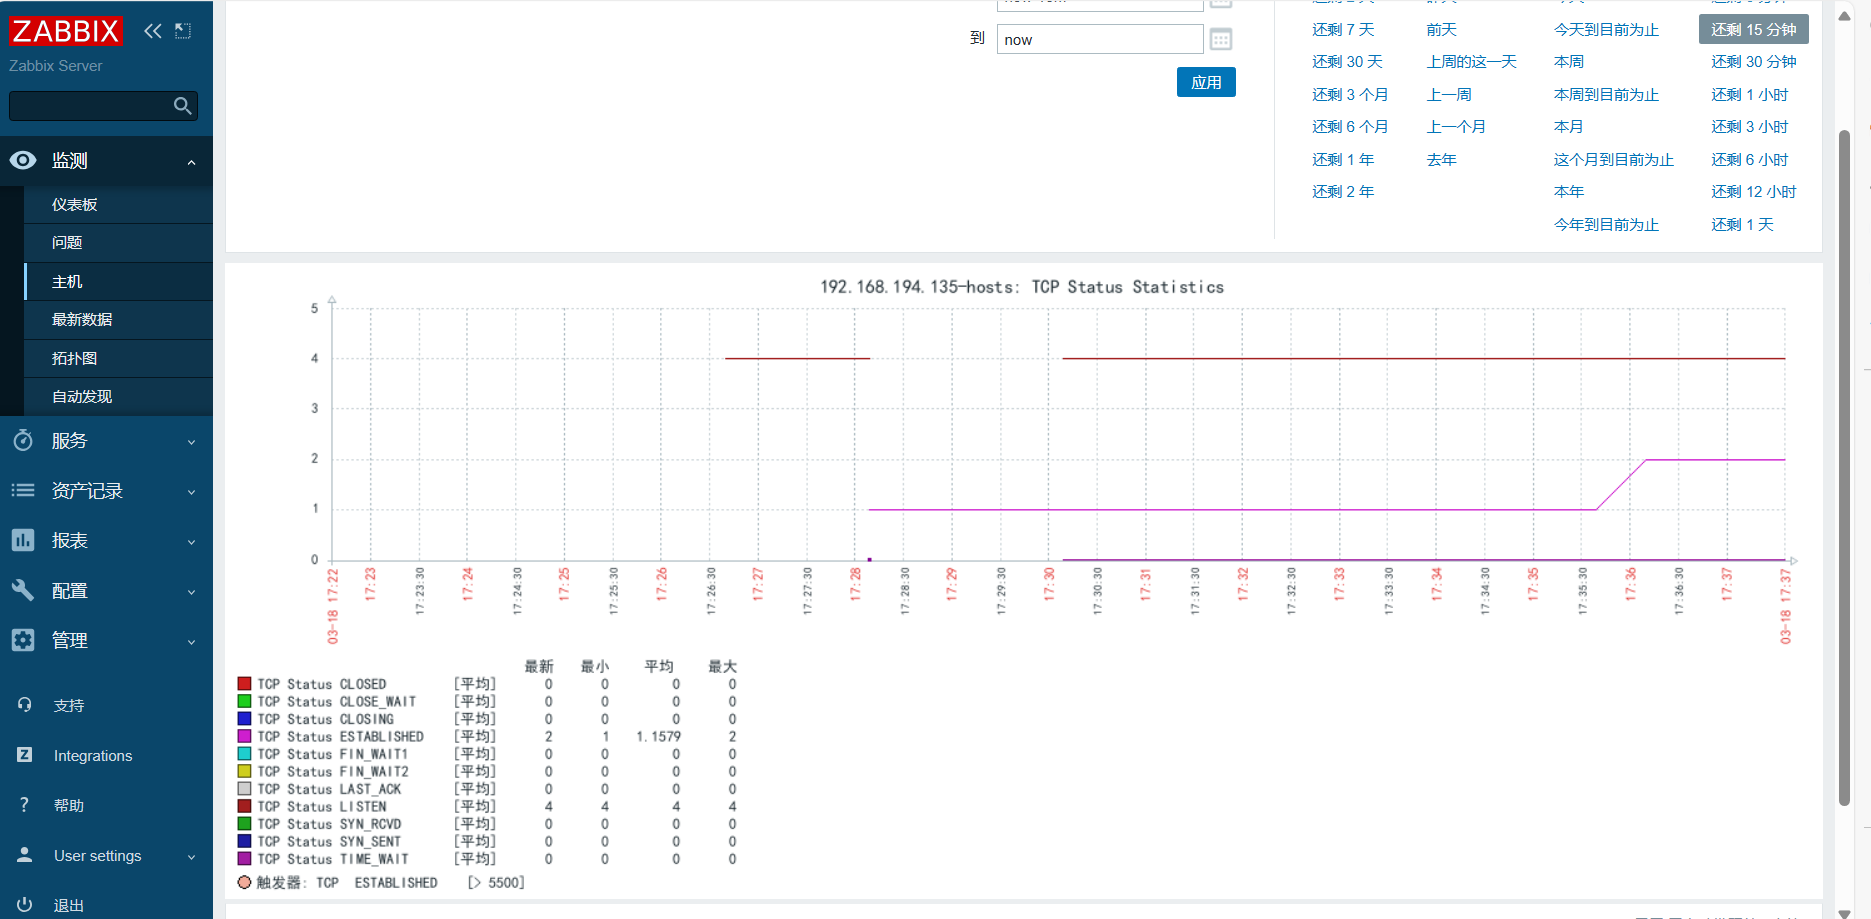Click the eye icon for 监测
1871x919 pixels.
[x=23, y=160]
